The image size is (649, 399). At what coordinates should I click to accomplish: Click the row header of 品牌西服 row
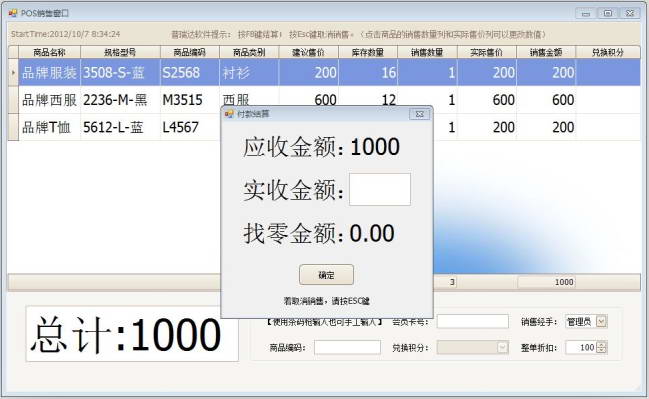pos(13,100)
